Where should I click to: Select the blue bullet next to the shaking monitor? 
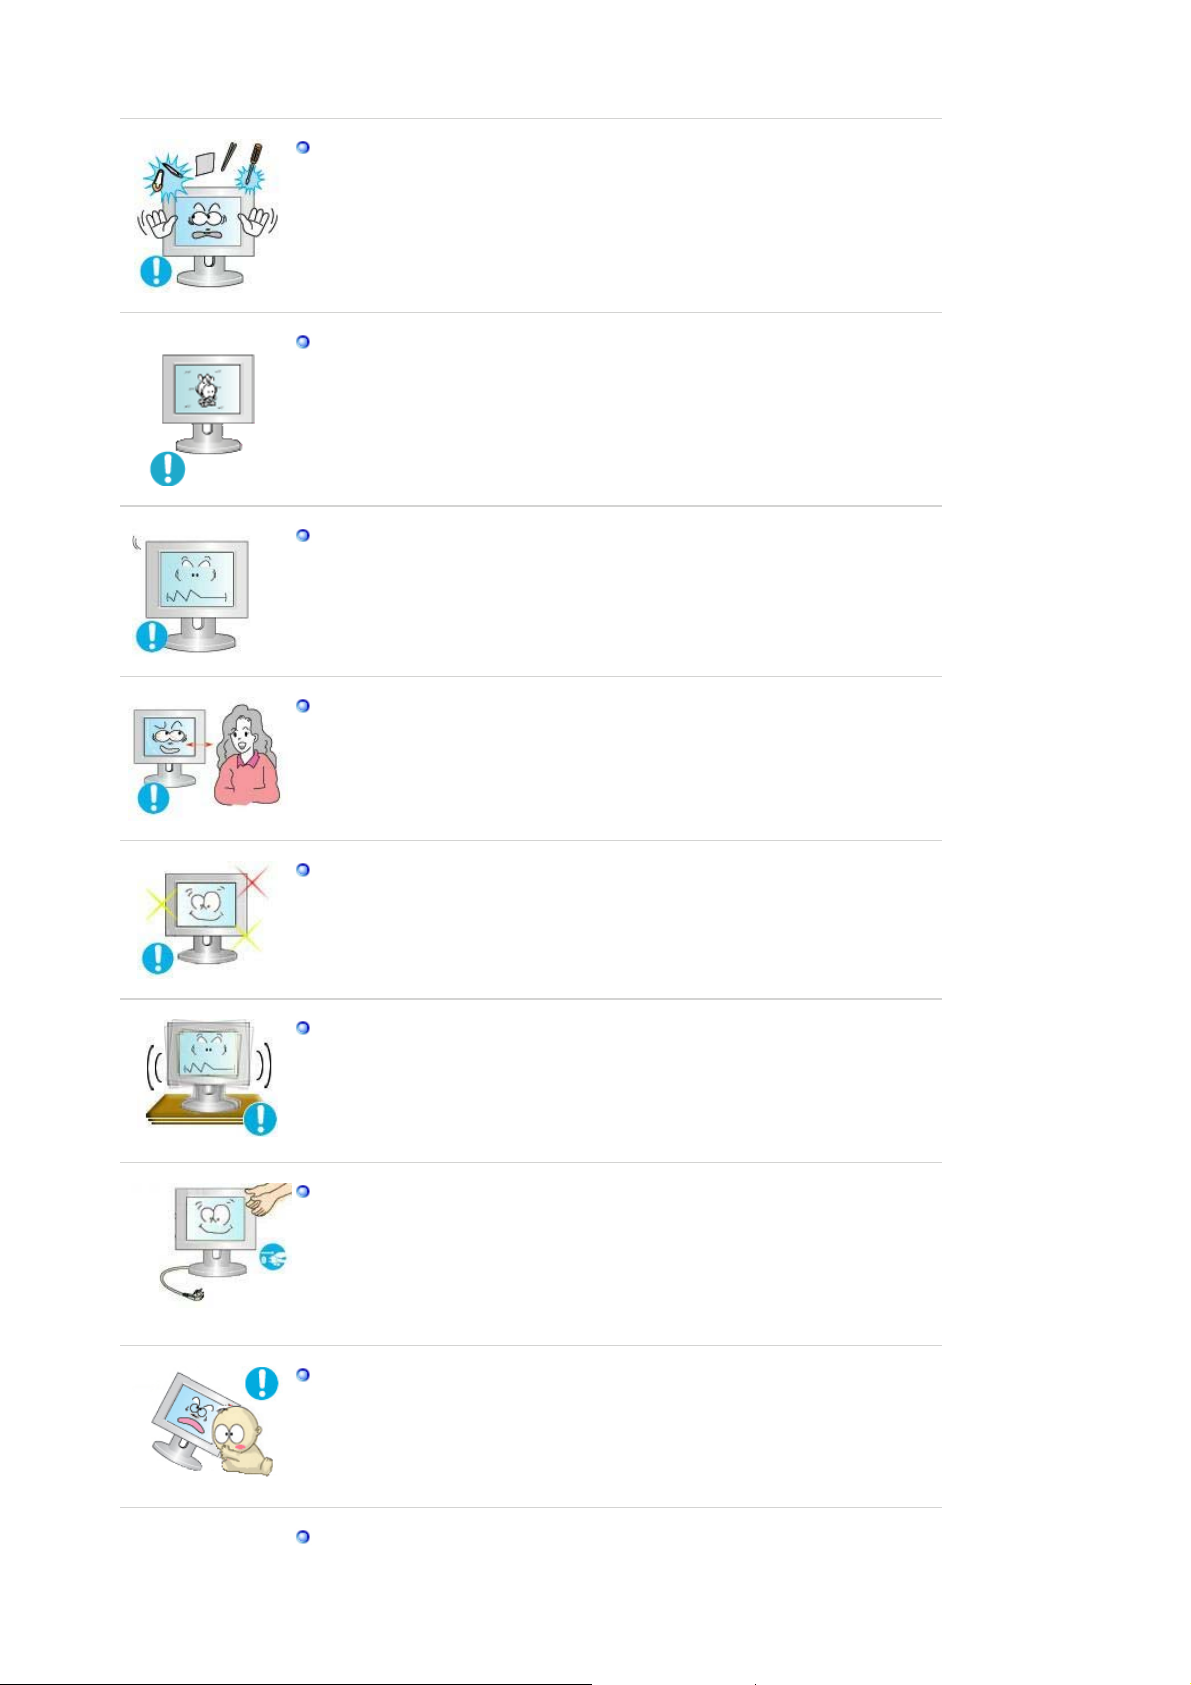[x=304, y=1028]
